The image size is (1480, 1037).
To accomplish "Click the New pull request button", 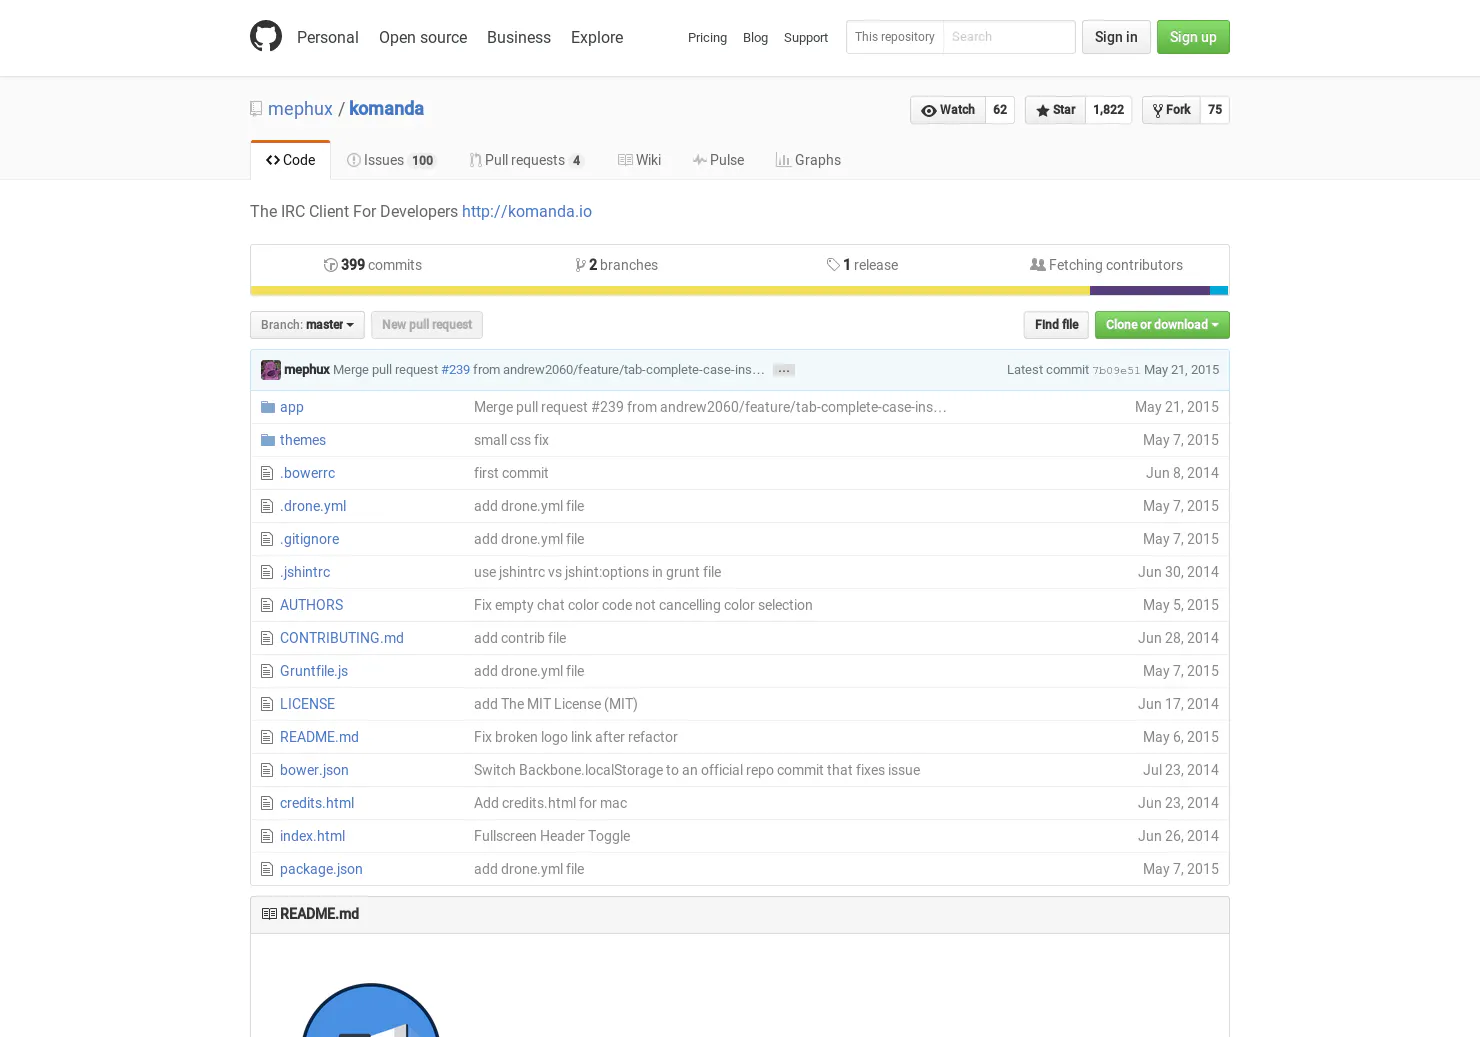I will coord(427,325).
